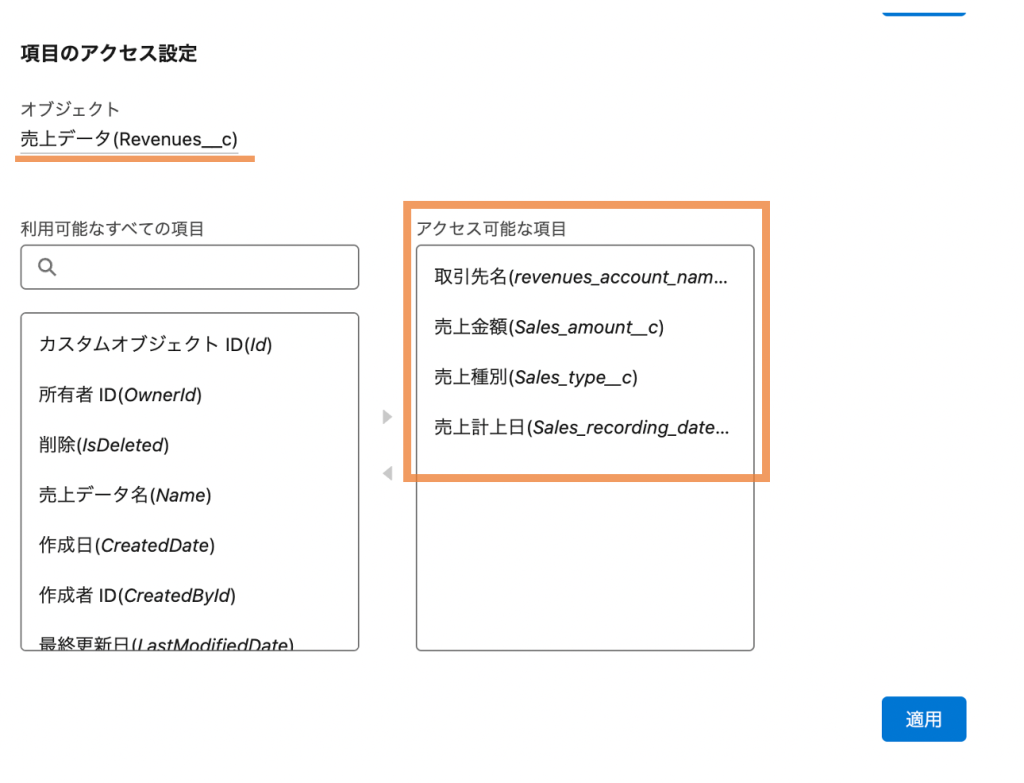Select 作成日(CreatedDate) field
Screen dimensions: 1024x783
click(x=189, y=545)
